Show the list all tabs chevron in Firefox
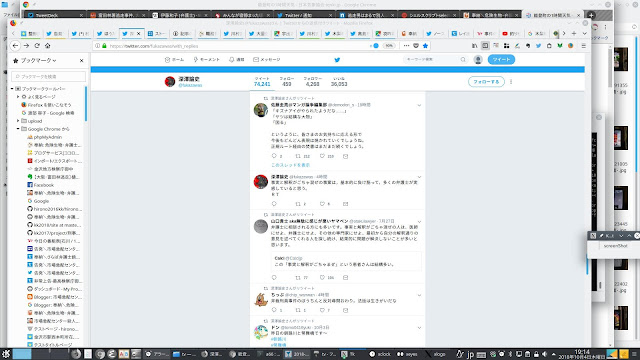The height and width of the screenshot is (360, 640). (584, 33)
